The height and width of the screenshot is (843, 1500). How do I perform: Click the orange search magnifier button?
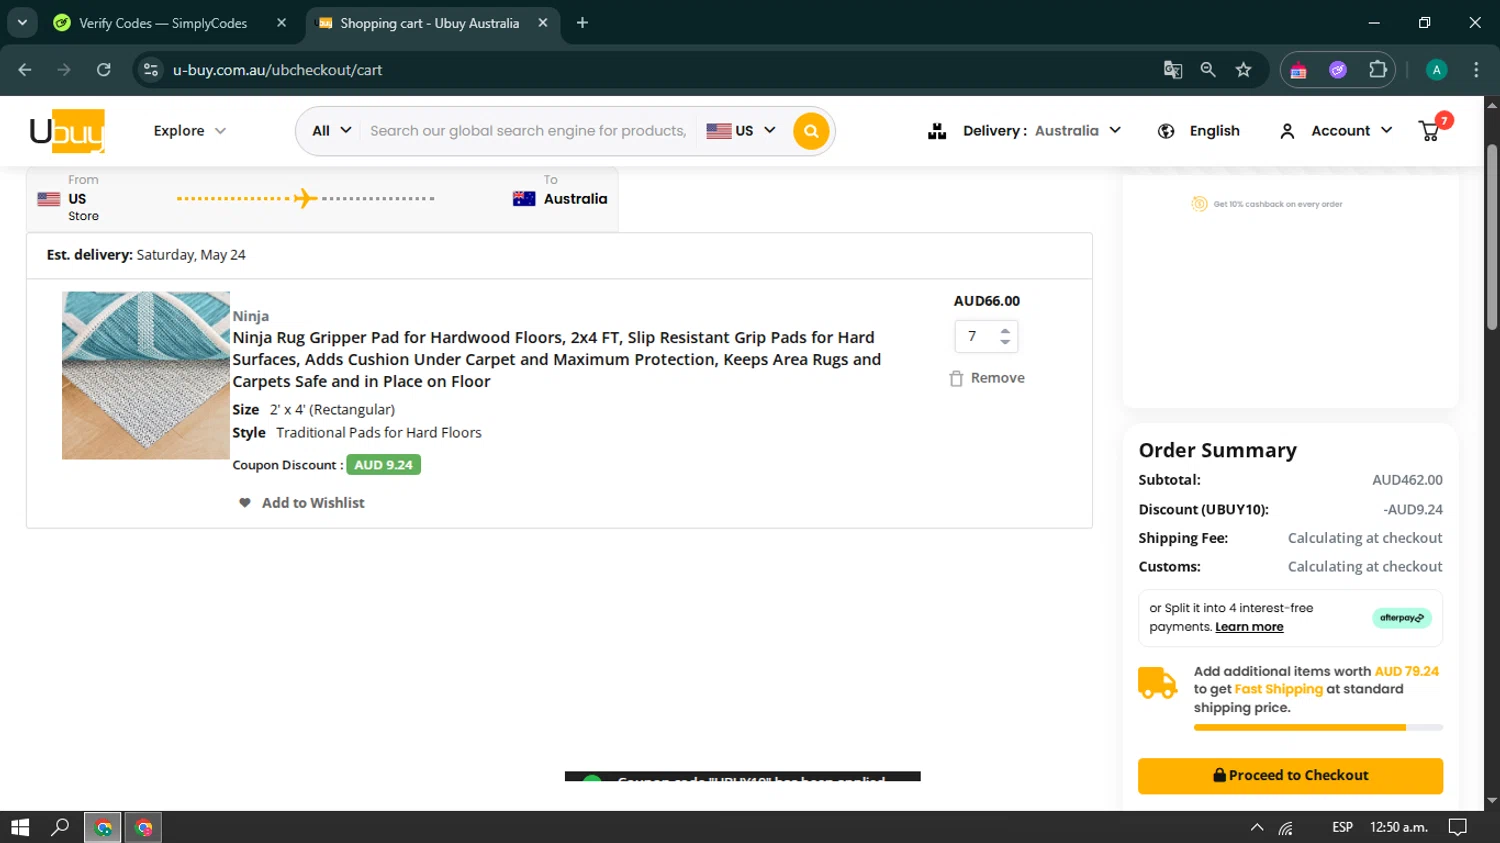pos(811,131)
